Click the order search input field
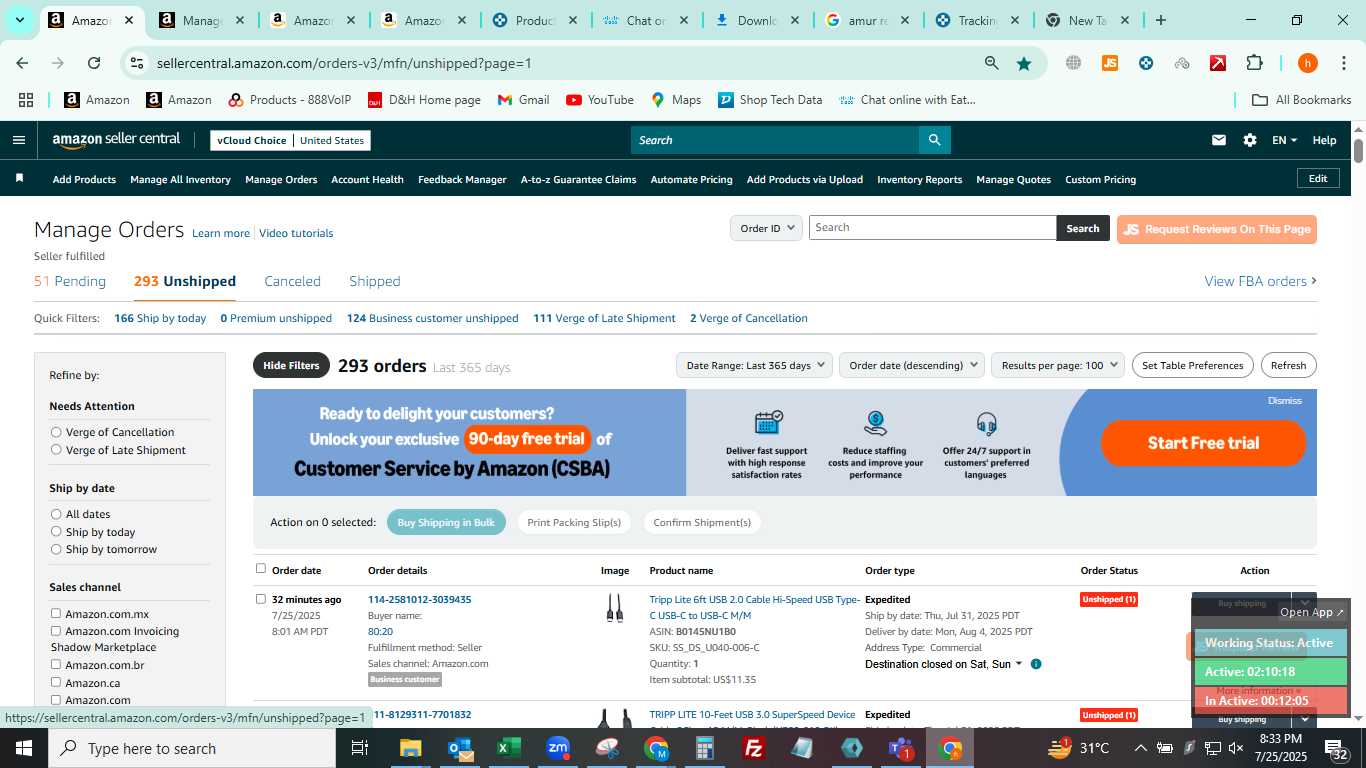The width and height of the screenshot is (1366, 768). coord(932,228)
